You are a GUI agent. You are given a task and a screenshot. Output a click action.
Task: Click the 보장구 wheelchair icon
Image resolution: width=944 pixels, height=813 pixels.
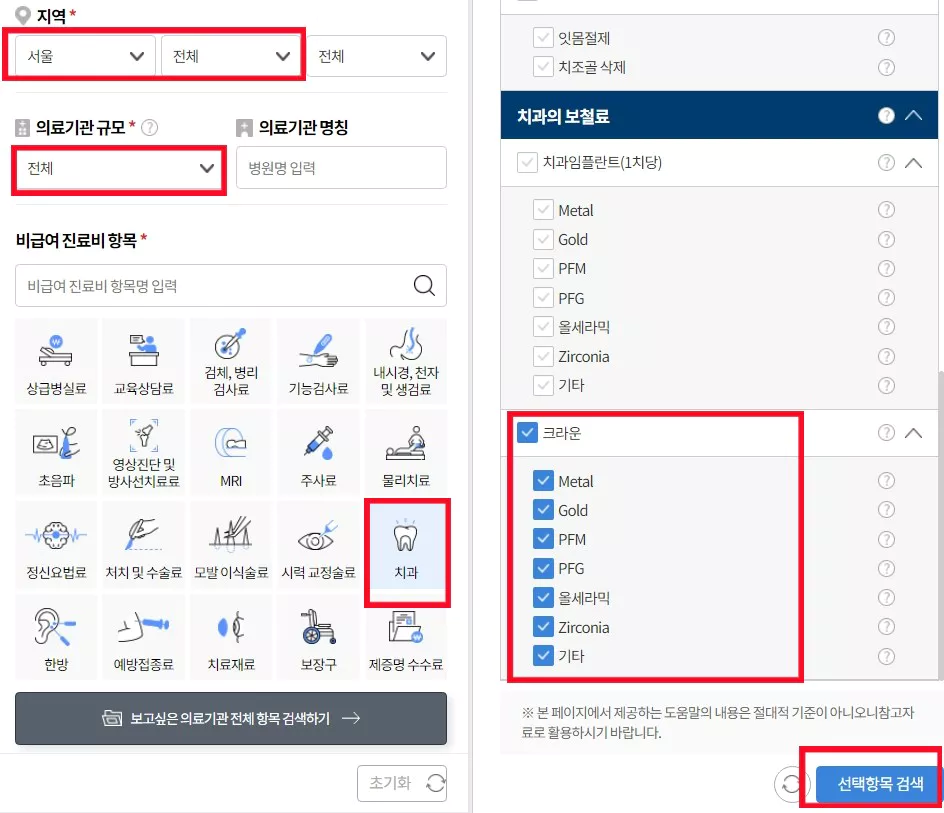pyautogui.click(x=318, y=637)
